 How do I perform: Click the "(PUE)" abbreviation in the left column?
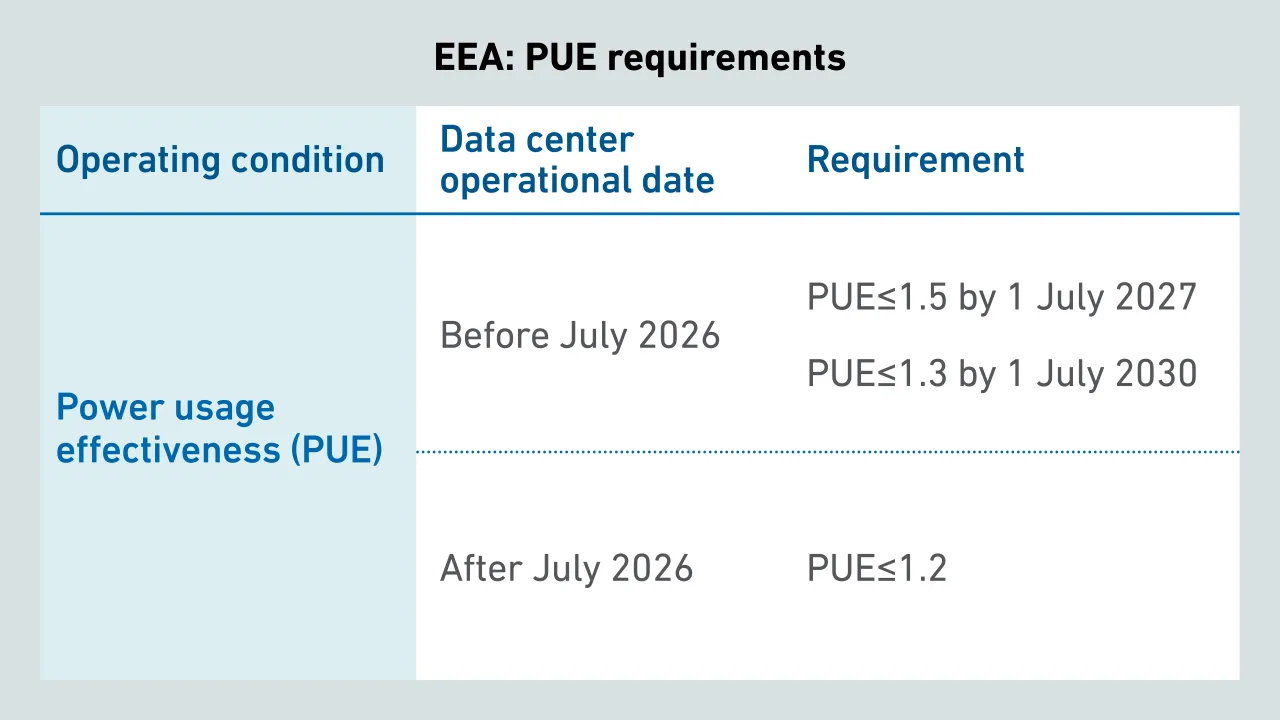tap(336, 449)
